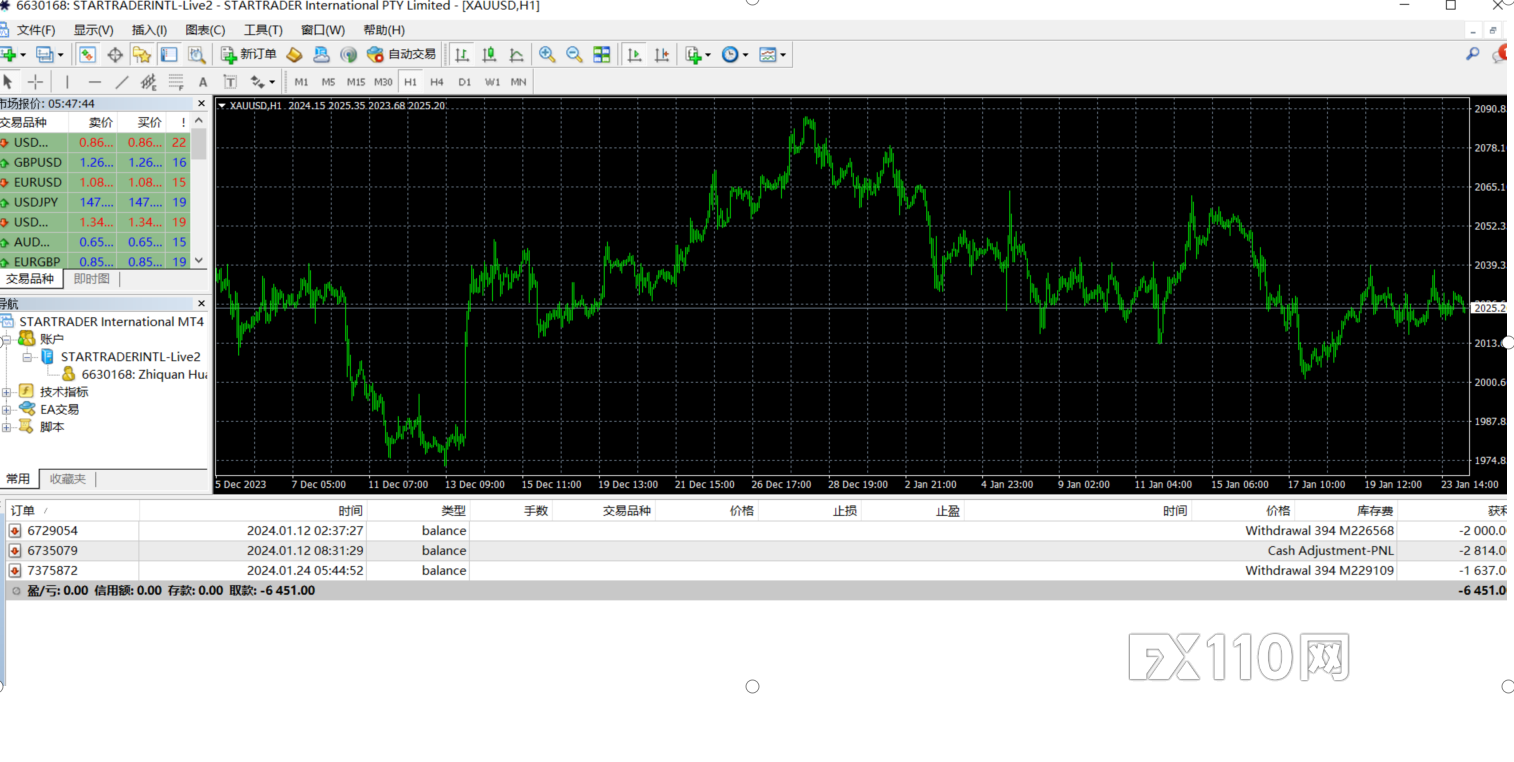
Task: Expand the 脚本 tree node
Action: (x=7, y=427)
